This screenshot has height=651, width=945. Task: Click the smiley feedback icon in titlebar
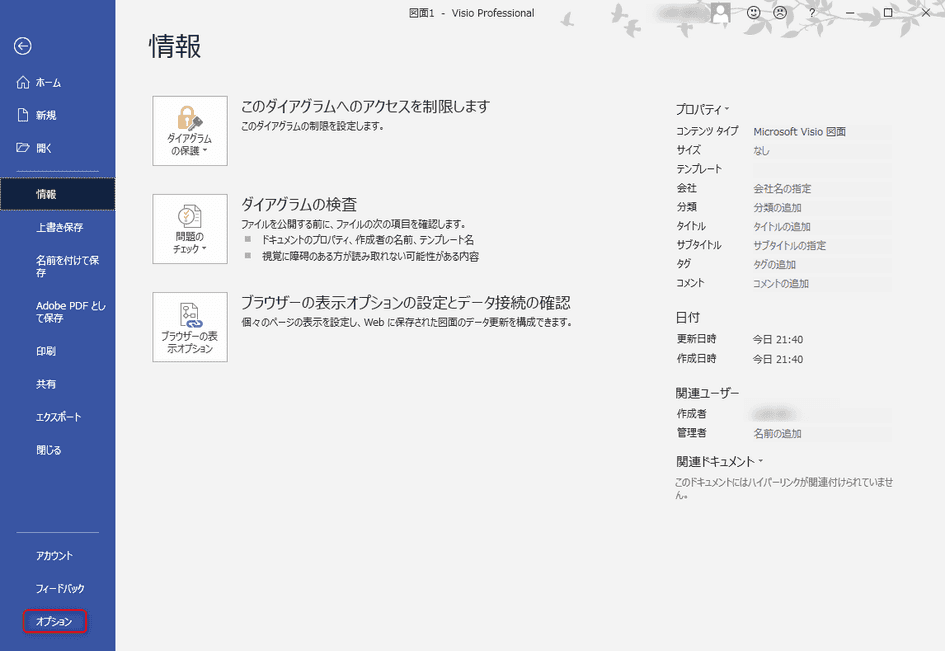coord(753,13)
